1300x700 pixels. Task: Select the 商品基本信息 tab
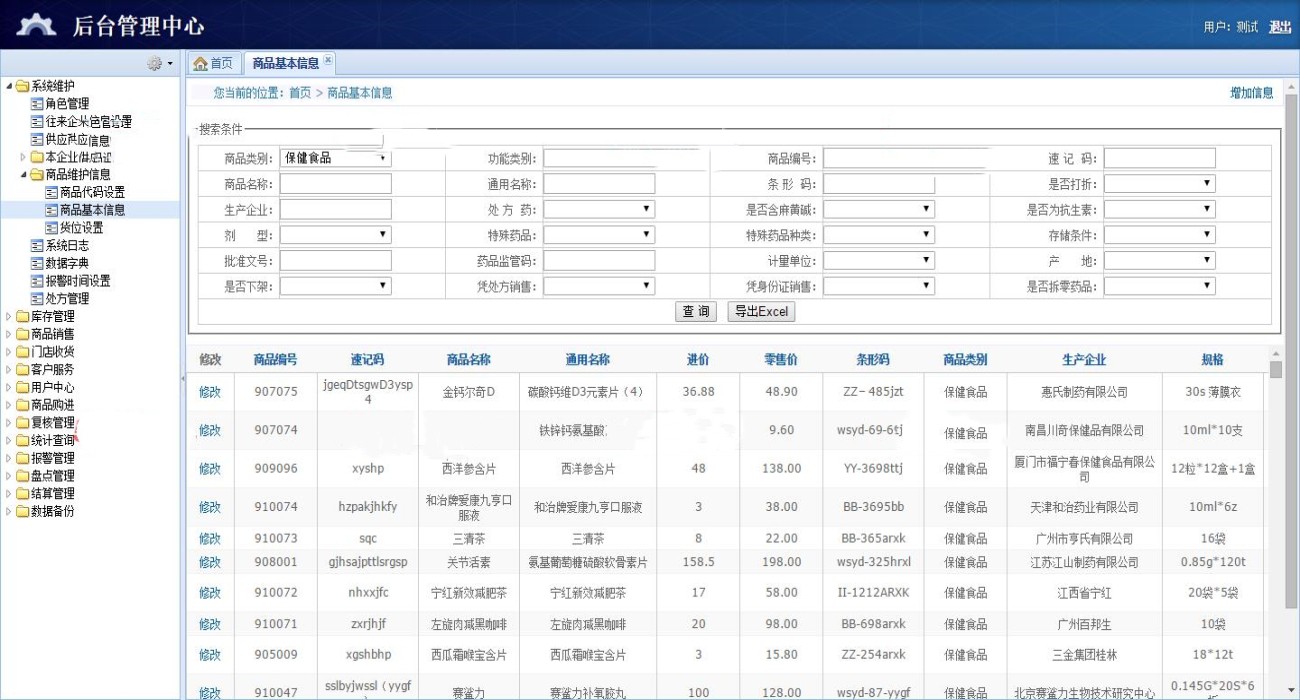tap(290, 63)
